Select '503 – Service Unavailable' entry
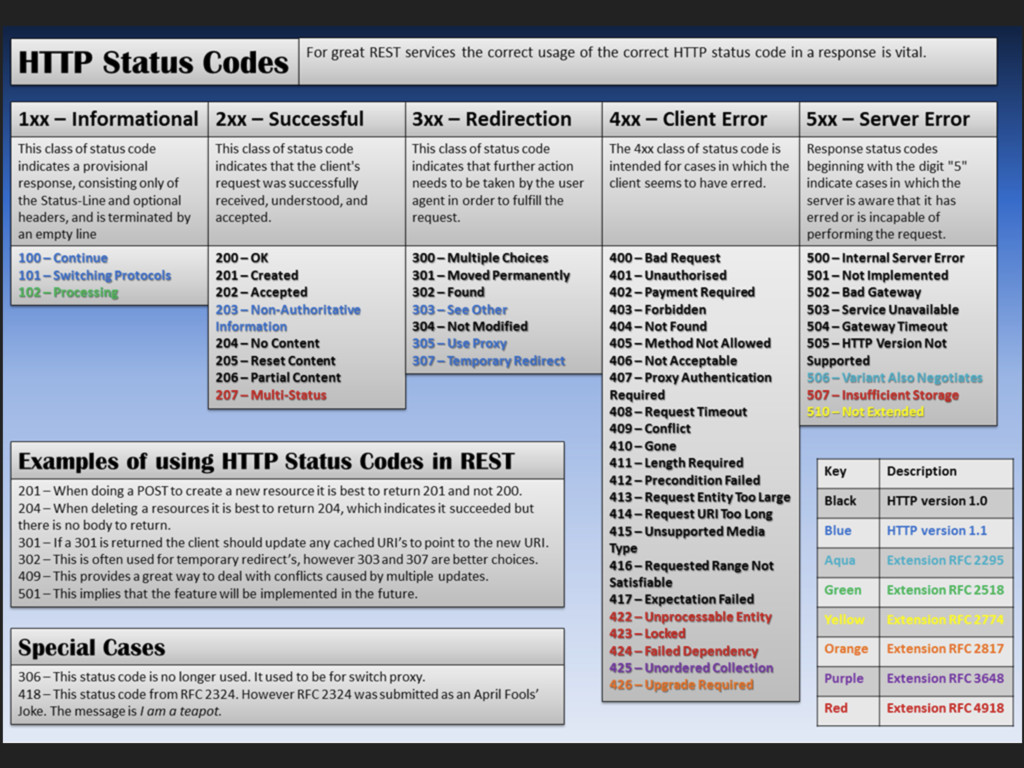The image size is (1024, 768). pyautogui.click(x=882, y=310)
